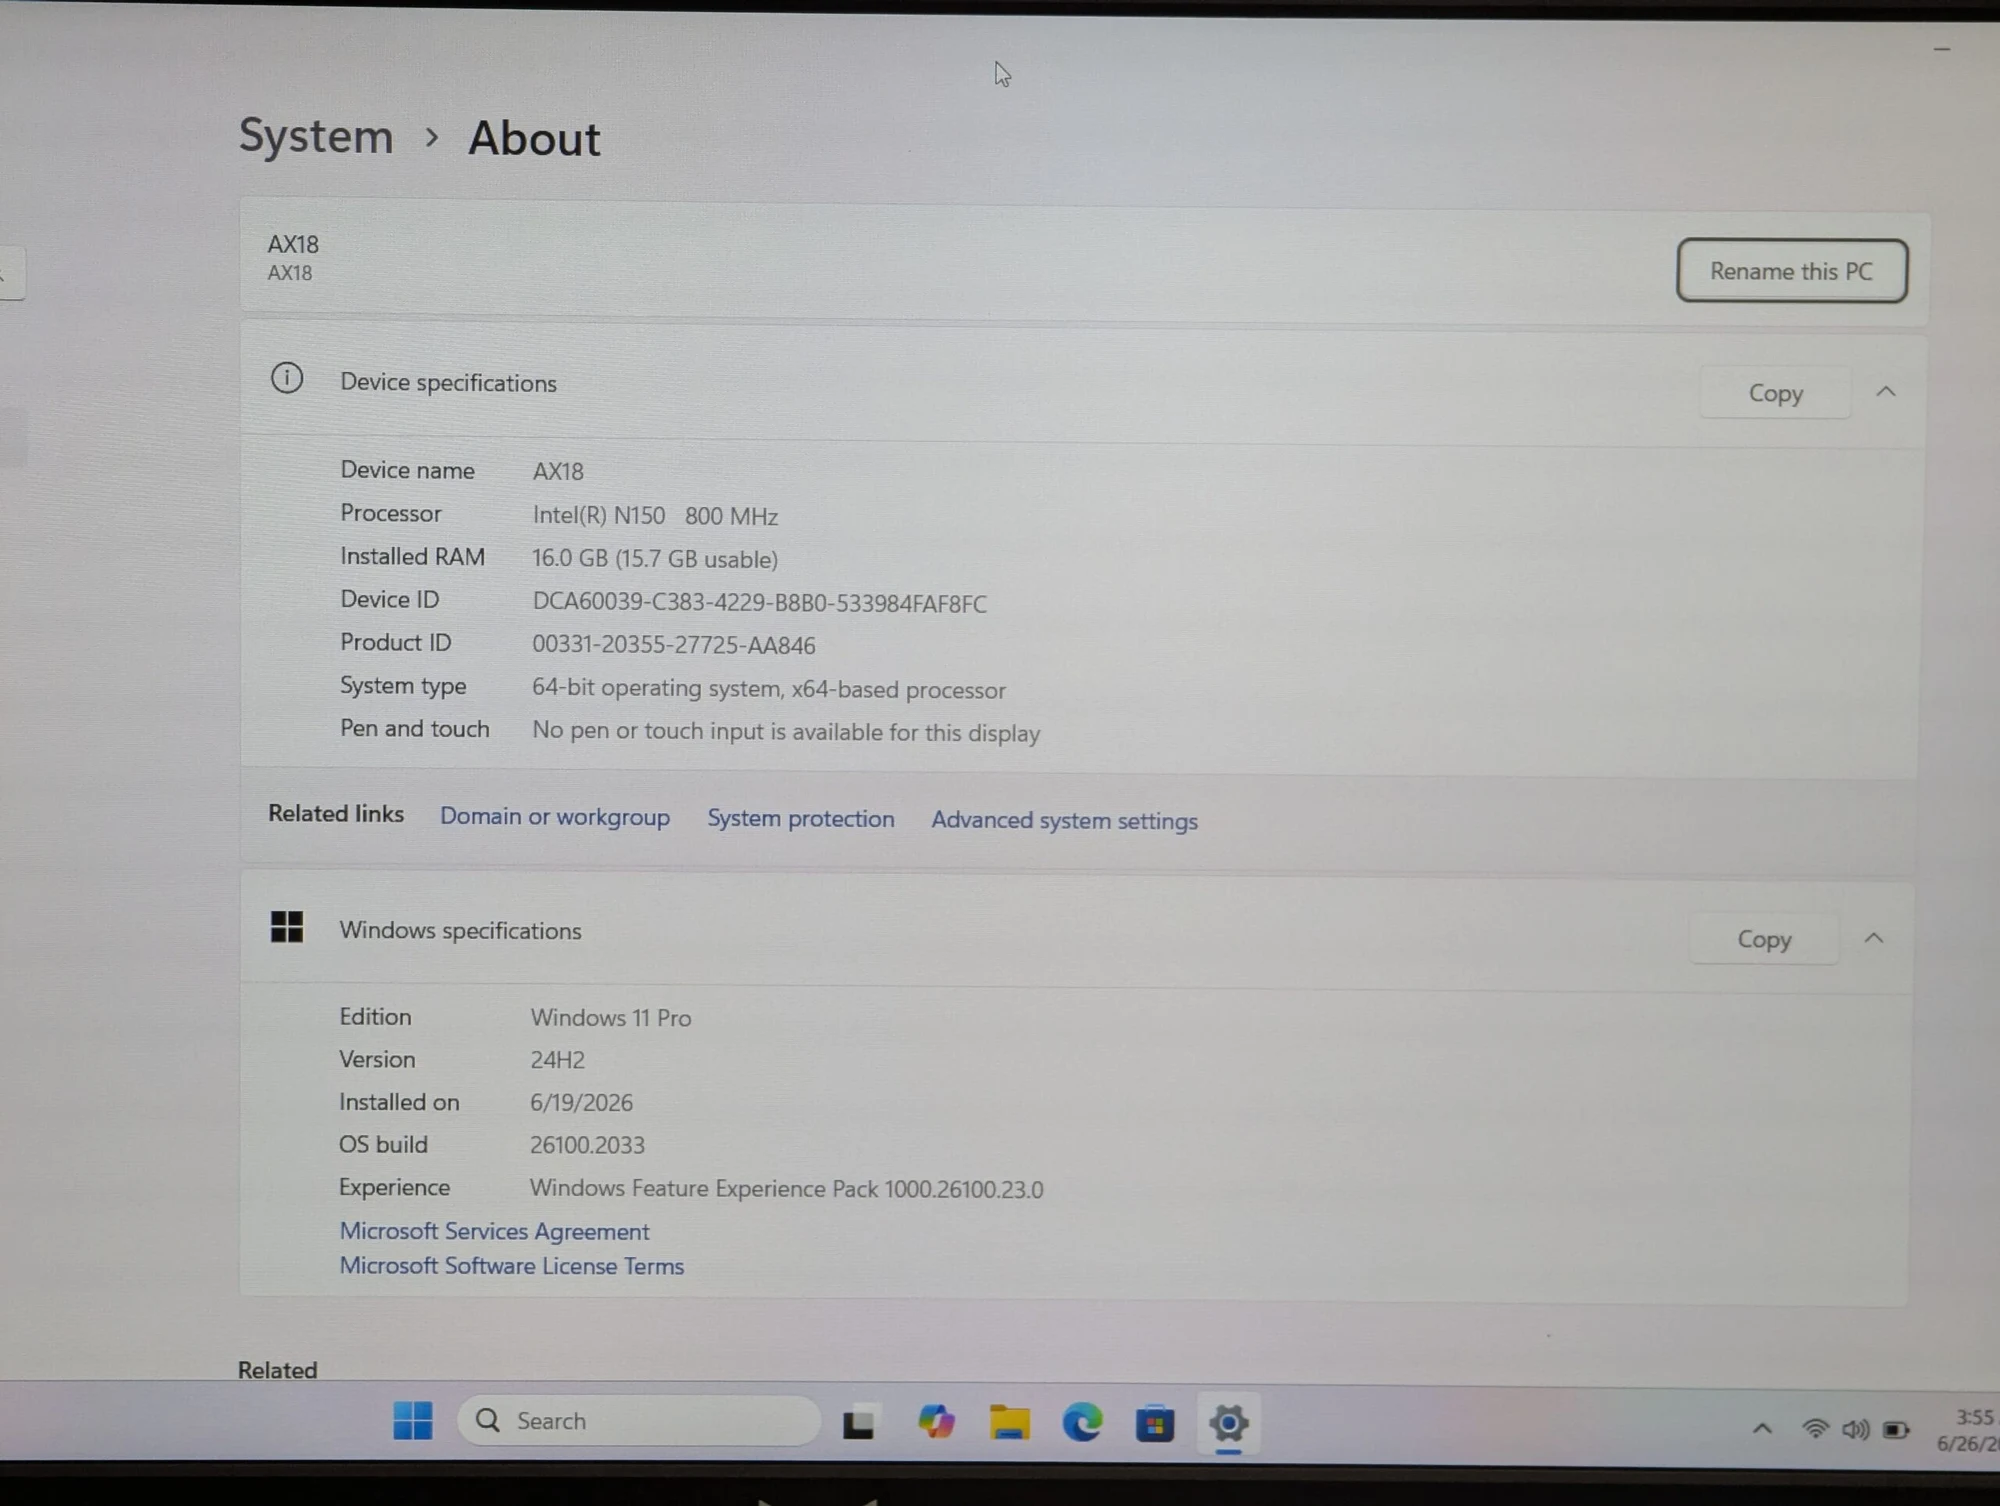Open Task View from the taskbar
Screen dimensions: 2000x1506
pyautogui.click(x=859, y=1423)
